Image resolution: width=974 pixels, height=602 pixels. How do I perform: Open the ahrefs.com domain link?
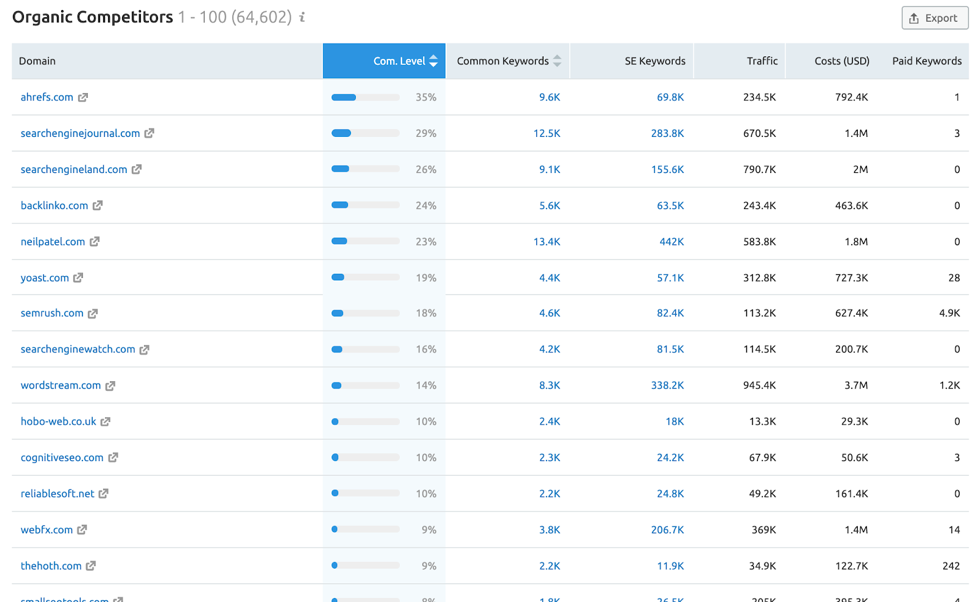tap(47, 97)
